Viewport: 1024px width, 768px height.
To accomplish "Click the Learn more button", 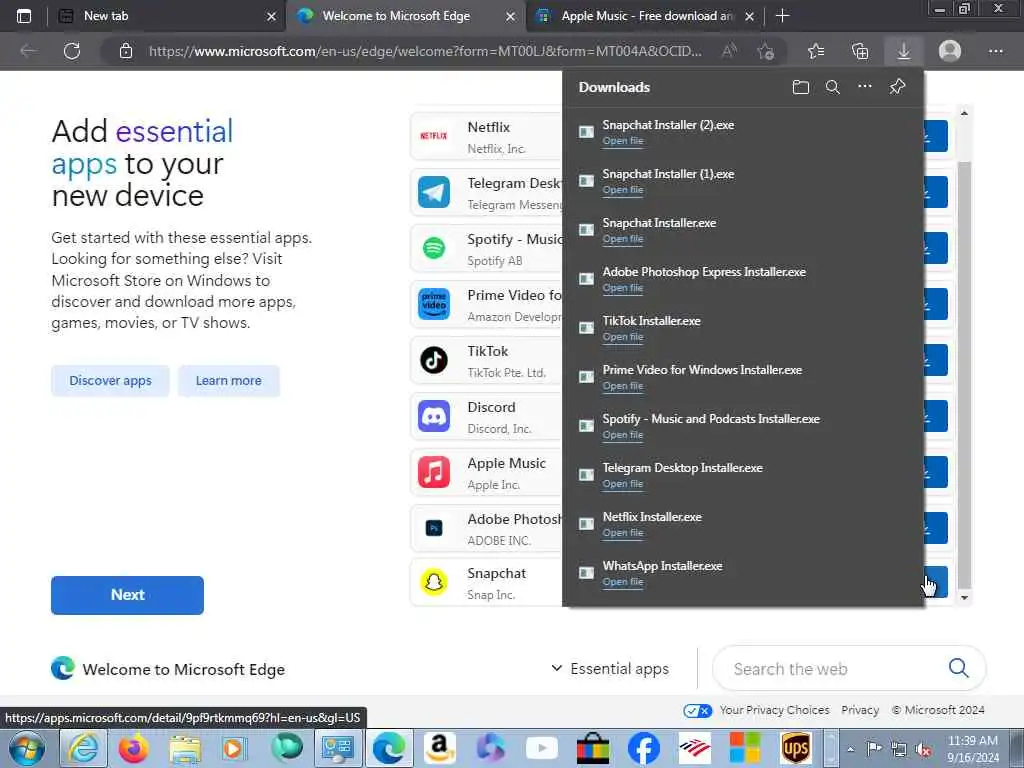I will [229, 381].
